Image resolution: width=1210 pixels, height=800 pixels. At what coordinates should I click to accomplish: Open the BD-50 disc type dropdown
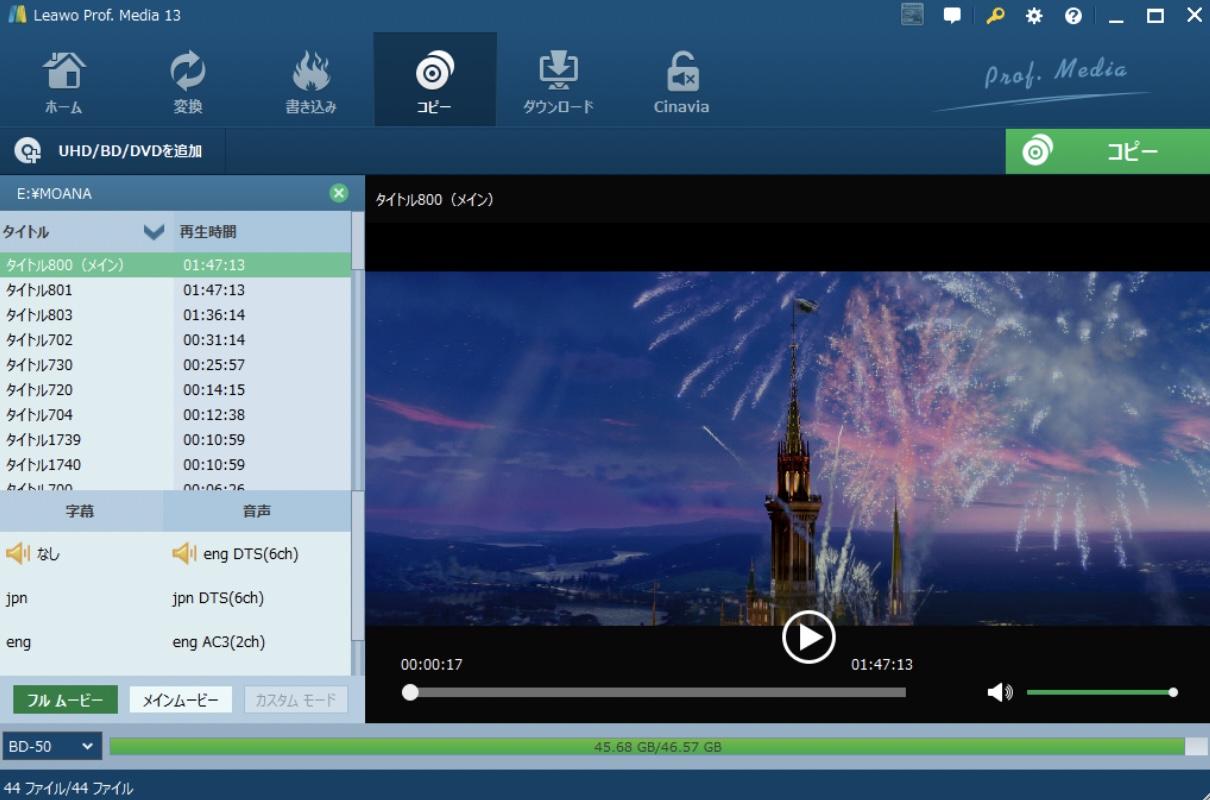click(52, 746)
